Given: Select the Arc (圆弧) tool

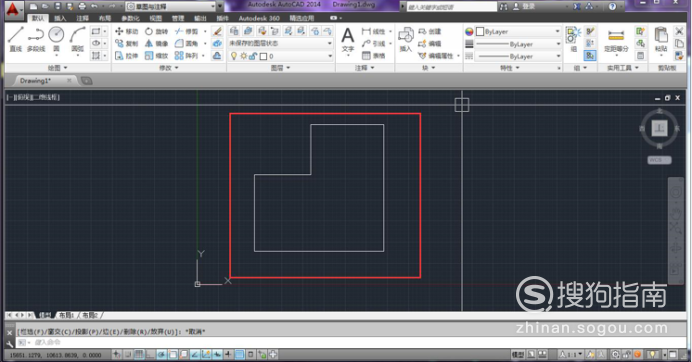Looking at the screenshot, I should click(x=78, y=39).
